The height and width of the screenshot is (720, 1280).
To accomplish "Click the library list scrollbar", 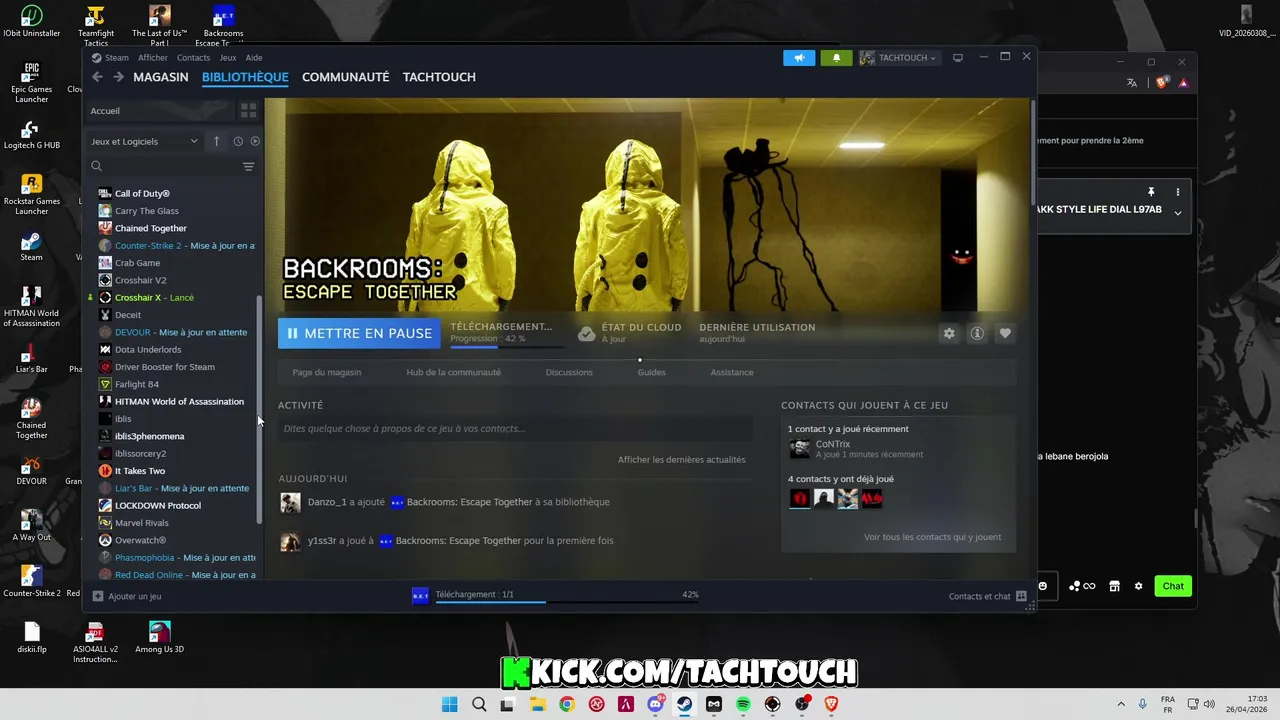I will (x=259, y=410).
